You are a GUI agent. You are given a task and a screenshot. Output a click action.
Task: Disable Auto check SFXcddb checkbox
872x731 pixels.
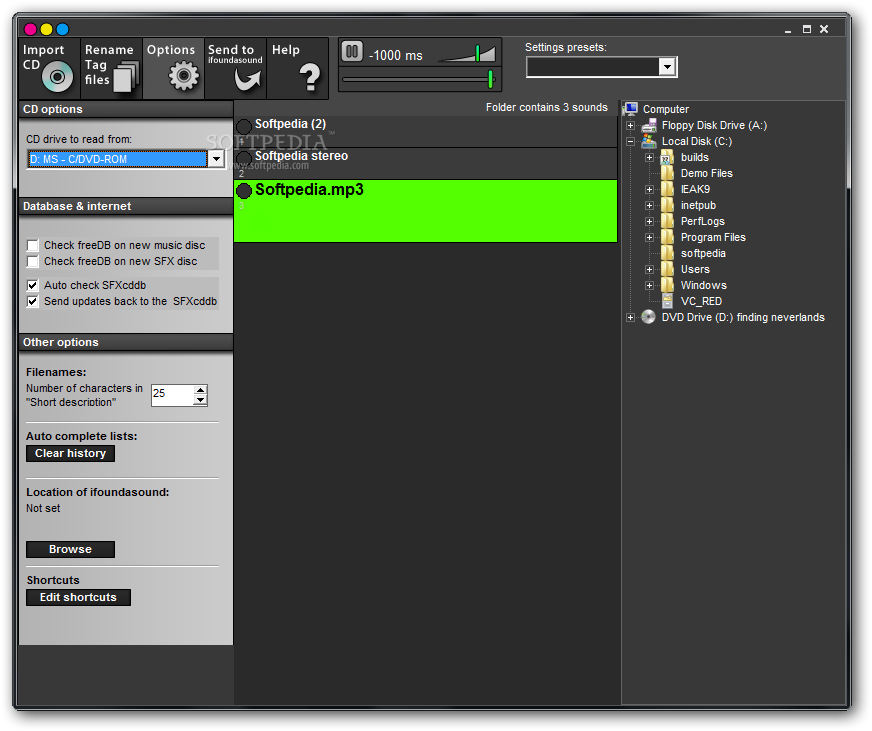click(x=33, y=285)
